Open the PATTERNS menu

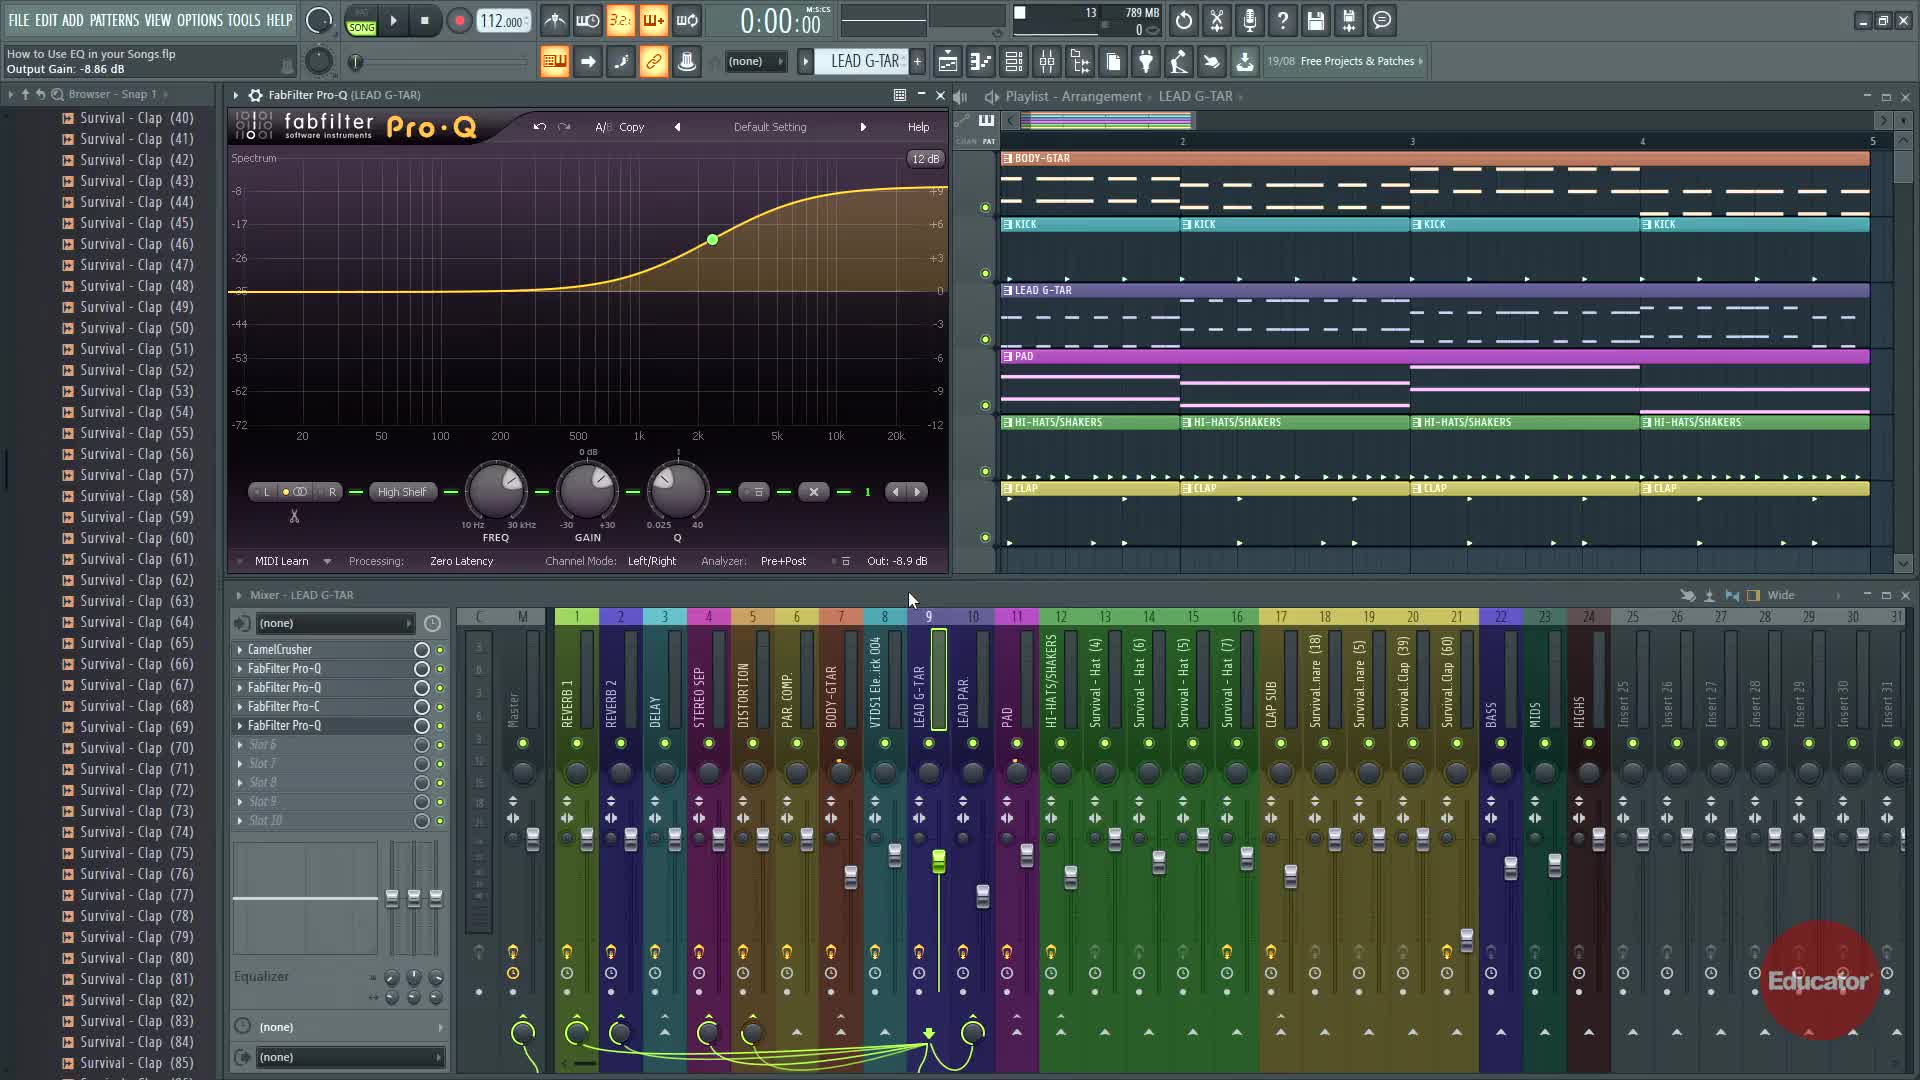[x=114, y=20]
